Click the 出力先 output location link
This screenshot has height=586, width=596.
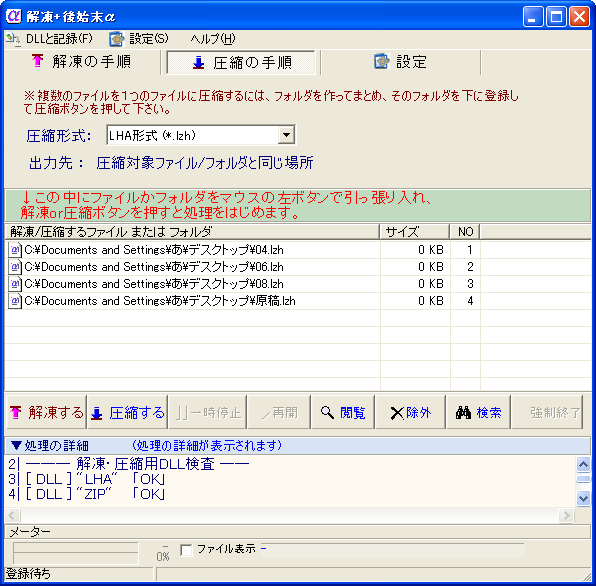click(204, 163)
